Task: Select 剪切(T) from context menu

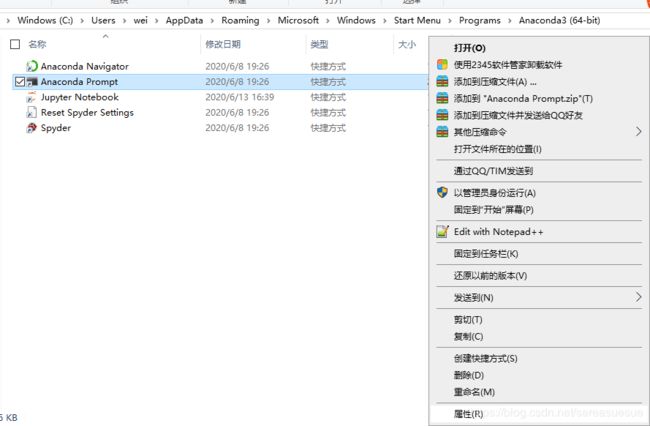Action: tap(468, 320)
